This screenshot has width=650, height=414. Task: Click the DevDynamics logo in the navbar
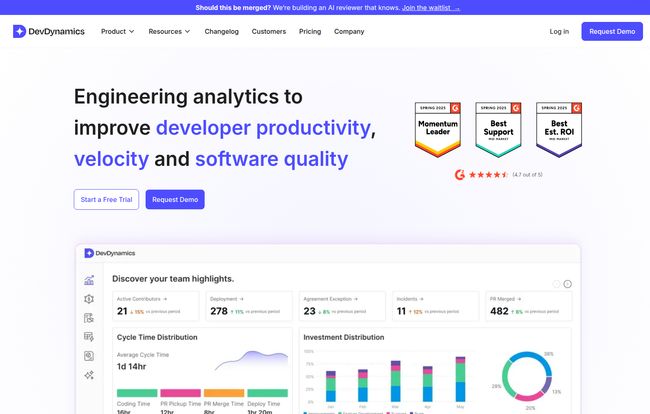click(49, 31)
